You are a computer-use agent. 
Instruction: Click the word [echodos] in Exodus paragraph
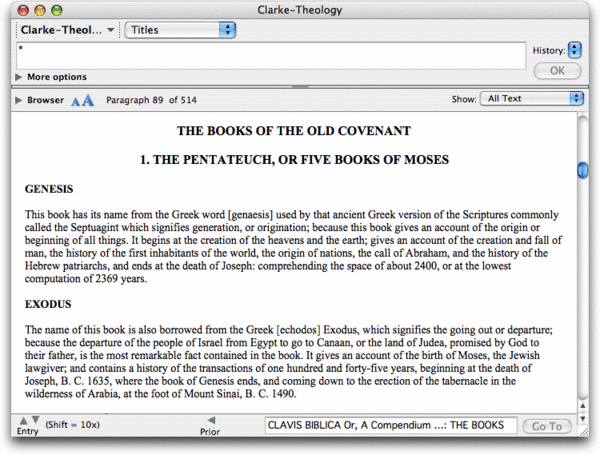(x=298, y=330)
